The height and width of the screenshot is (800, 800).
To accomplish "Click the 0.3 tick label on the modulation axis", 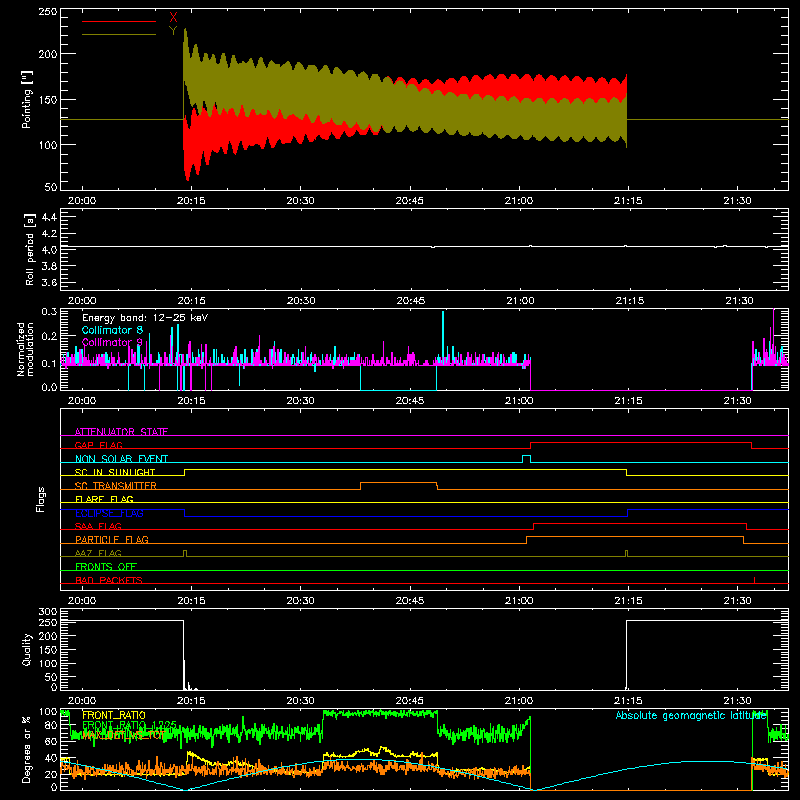I will pyautogui.click(x=49, y=312).
